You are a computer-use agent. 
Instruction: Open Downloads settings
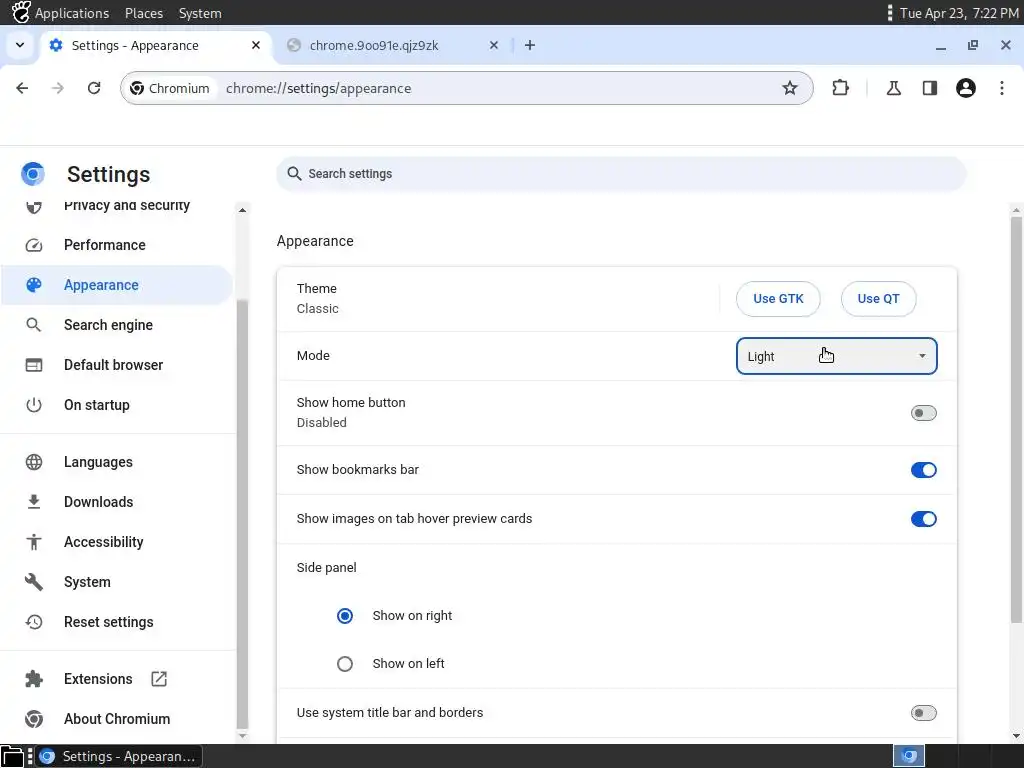(118, 502)
